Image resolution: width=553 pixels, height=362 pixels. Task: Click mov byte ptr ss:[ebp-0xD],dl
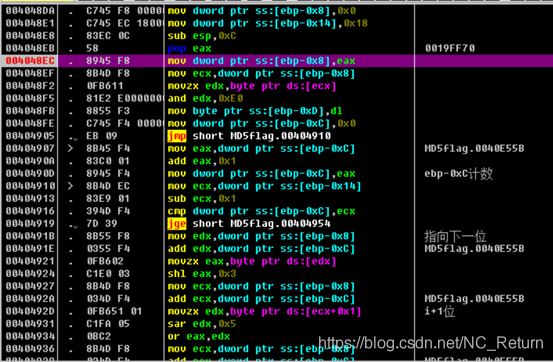[x=255, y=111]
